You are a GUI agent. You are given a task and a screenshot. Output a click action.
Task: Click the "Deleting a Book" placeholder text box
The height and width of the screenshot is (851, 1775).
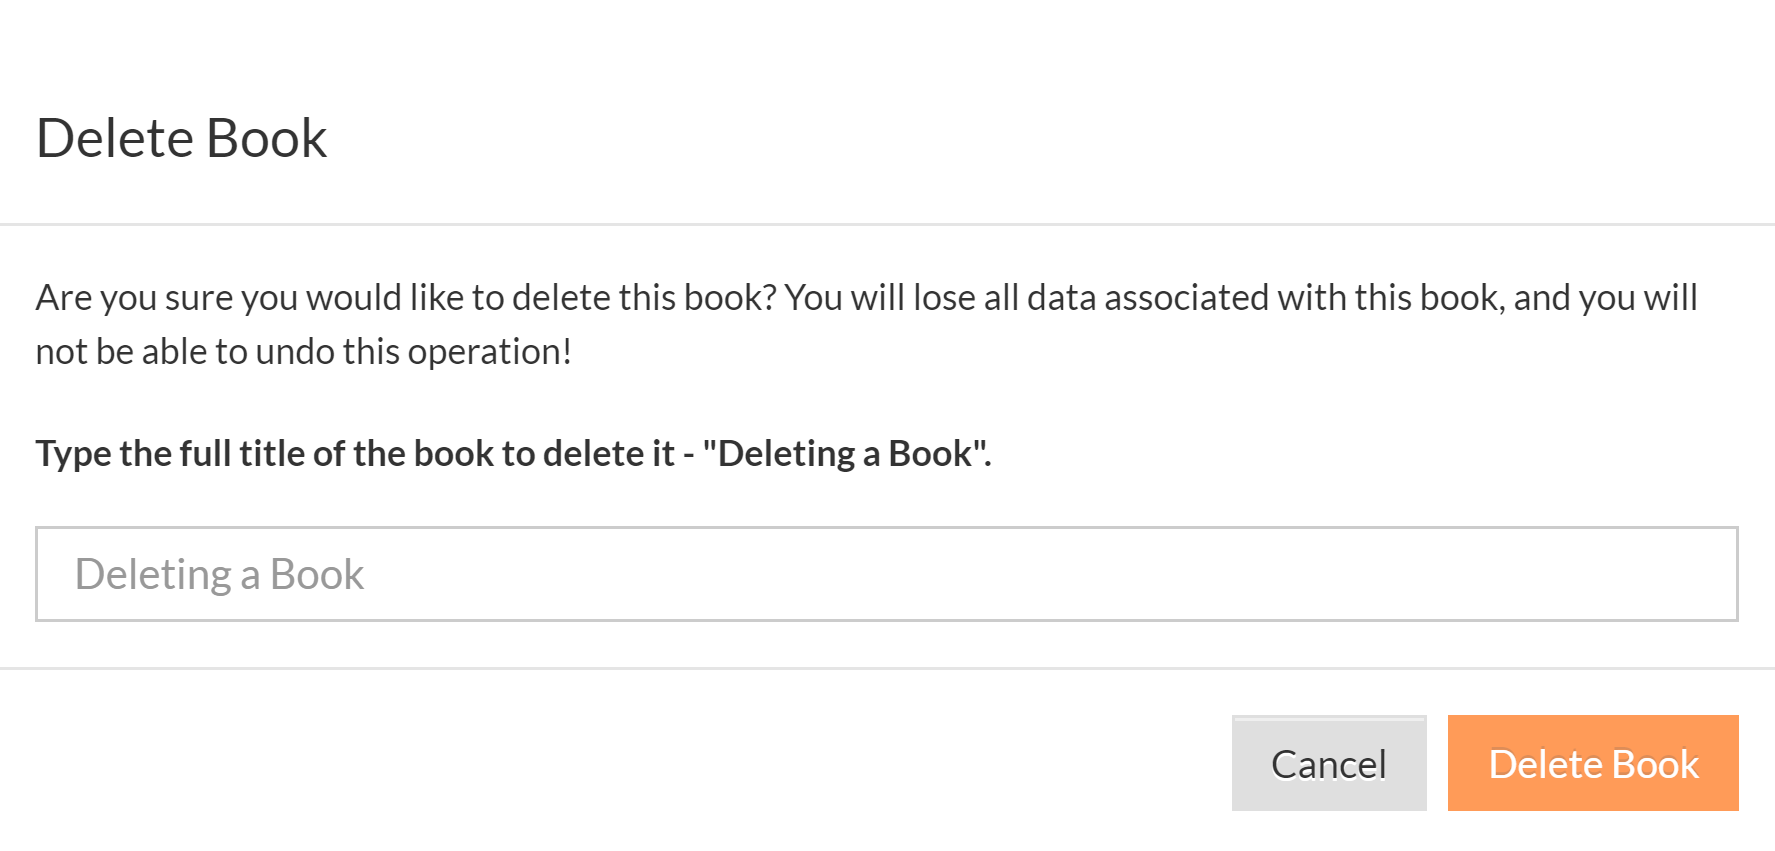(886, 574)
